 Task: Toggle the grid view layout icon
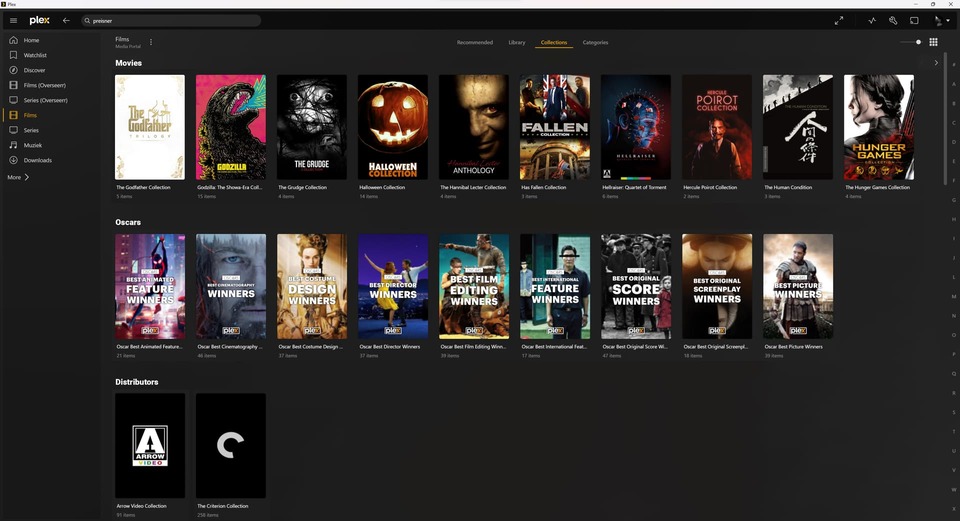pyautogui.click(x=933, y=42)
